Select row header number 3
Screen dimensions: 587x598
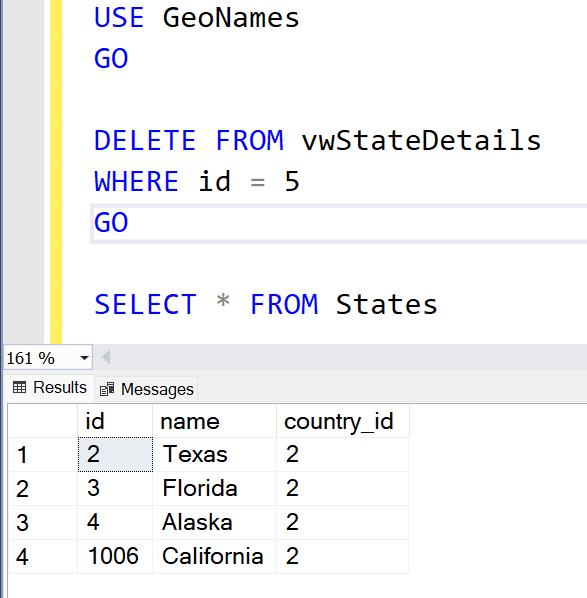43,522
